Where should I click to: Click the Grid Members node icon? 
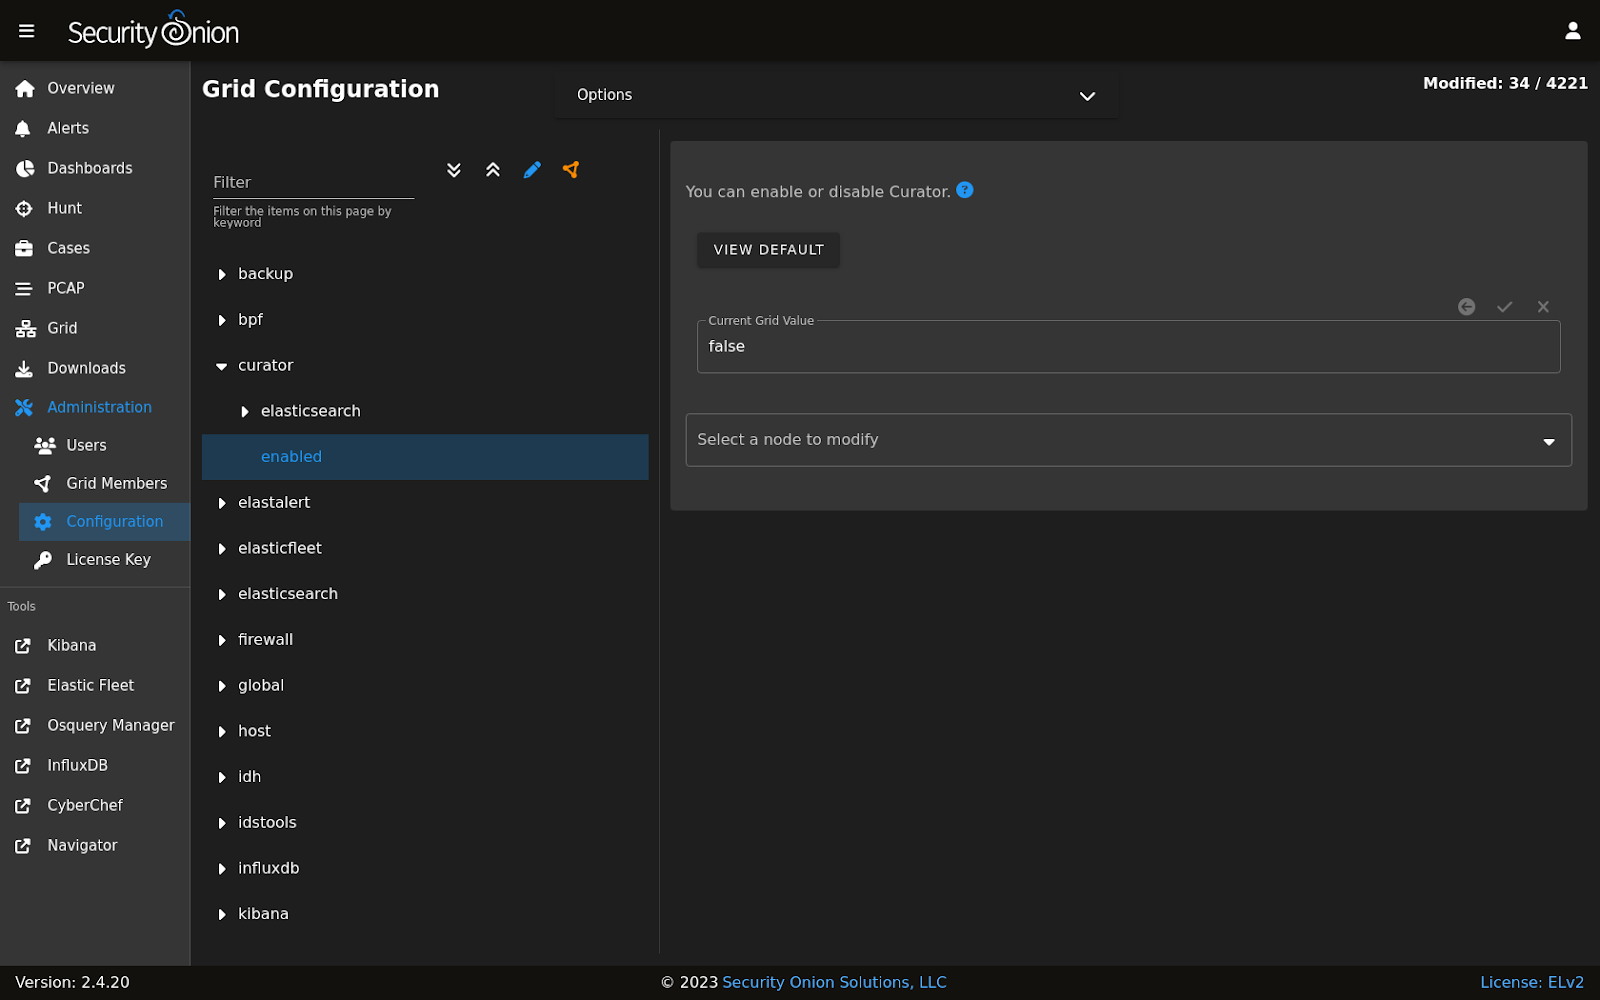(43, 483)
